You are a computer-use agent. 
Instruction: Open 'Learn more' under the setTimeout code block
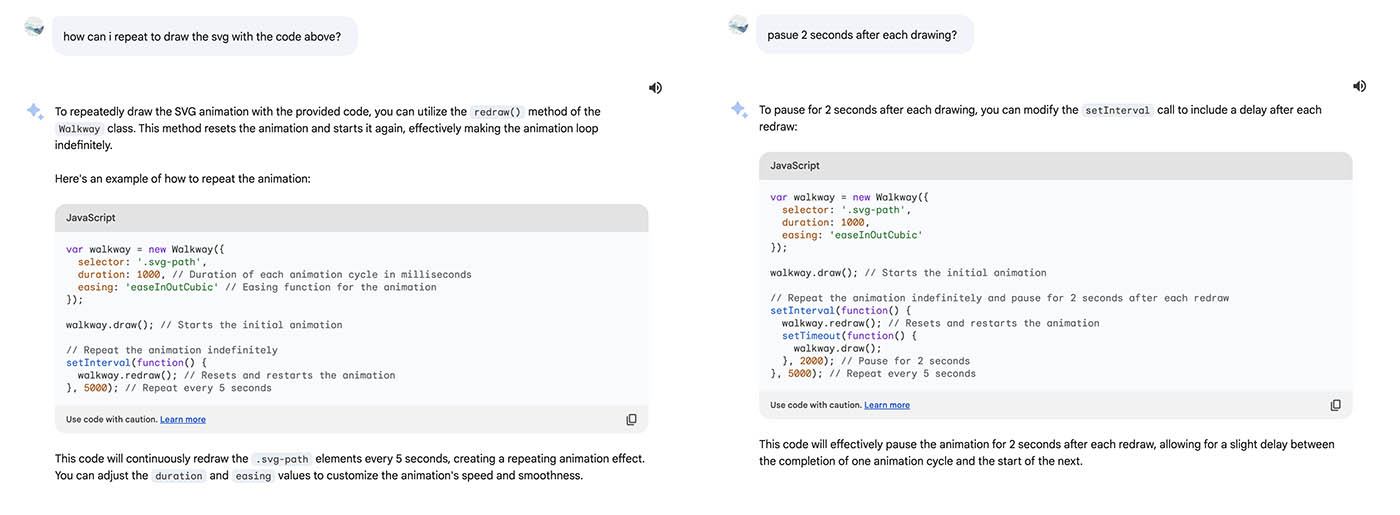[x=887, y=405]
